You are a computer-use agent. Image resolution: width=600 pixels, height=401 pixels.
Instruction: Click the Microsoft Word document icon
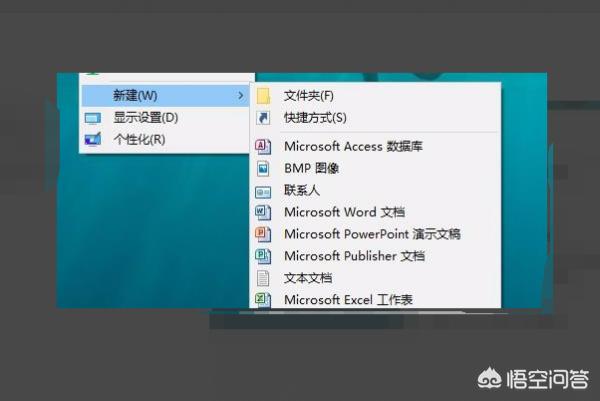point(263,212)
